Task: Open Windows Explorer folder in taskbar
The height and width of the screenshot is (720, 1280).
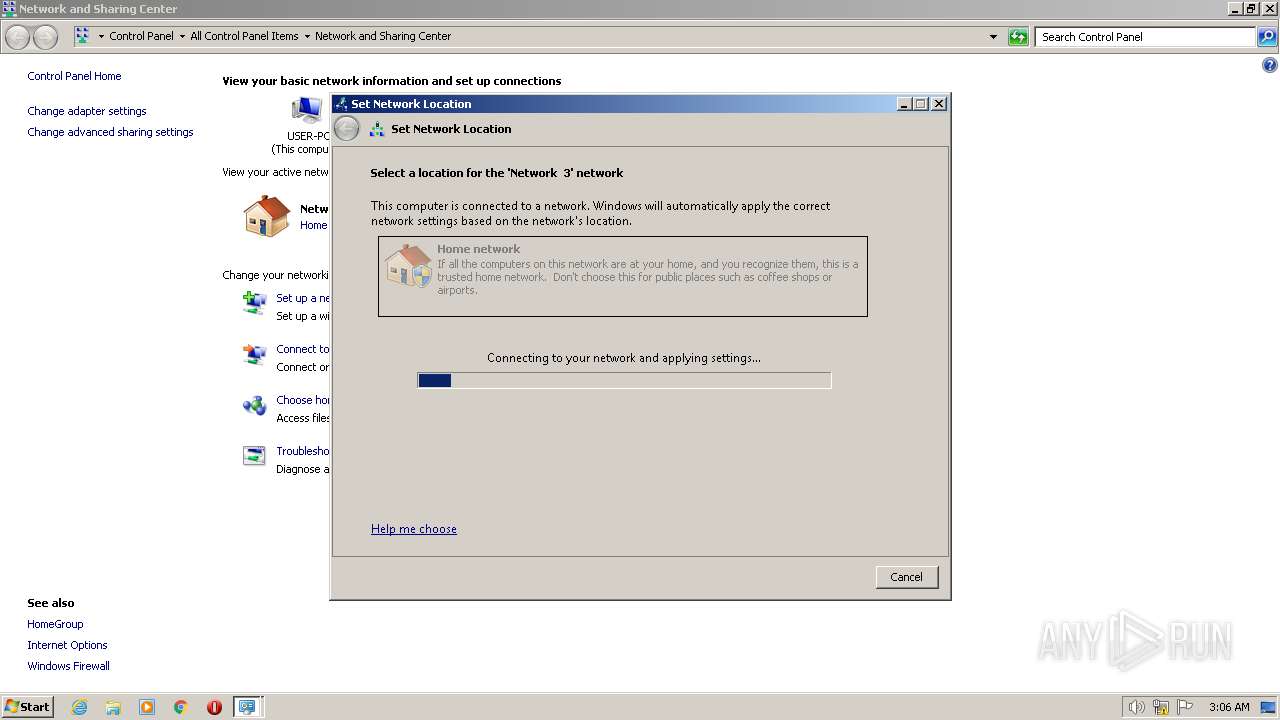Action: (113, 707)
